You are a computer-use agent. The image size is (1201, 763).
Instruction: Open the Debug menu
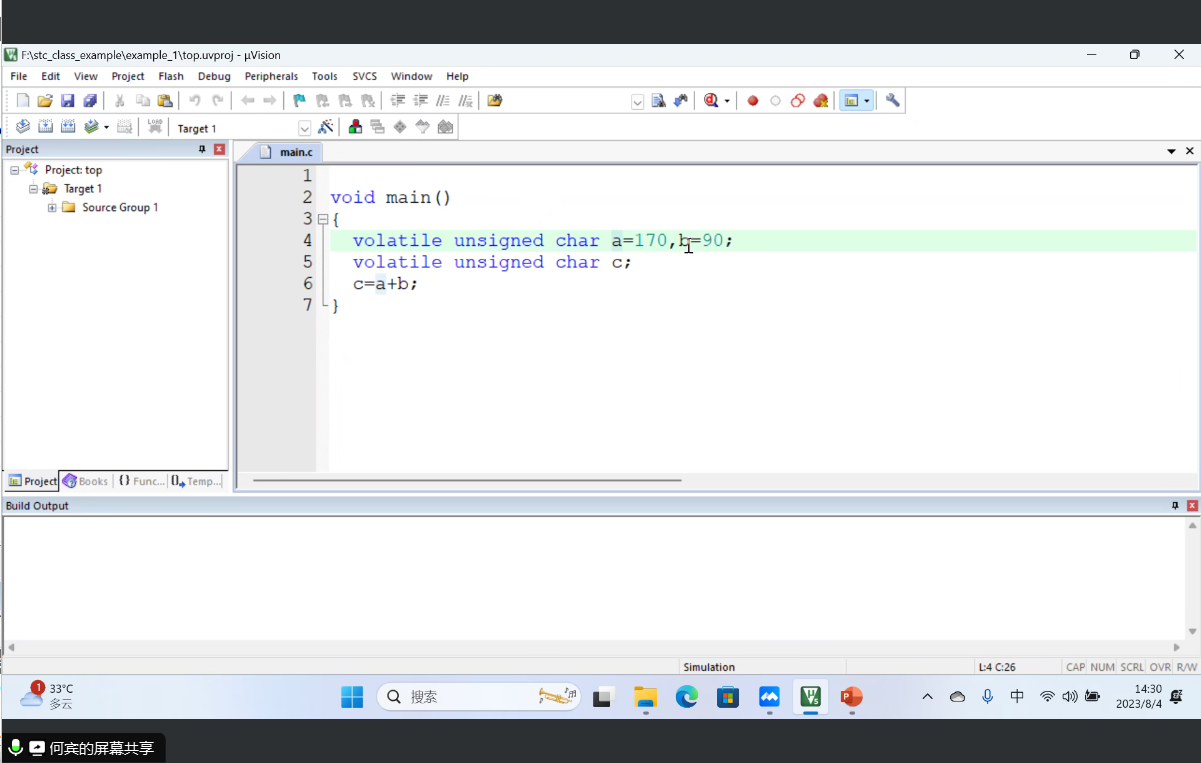pos(214,76)
